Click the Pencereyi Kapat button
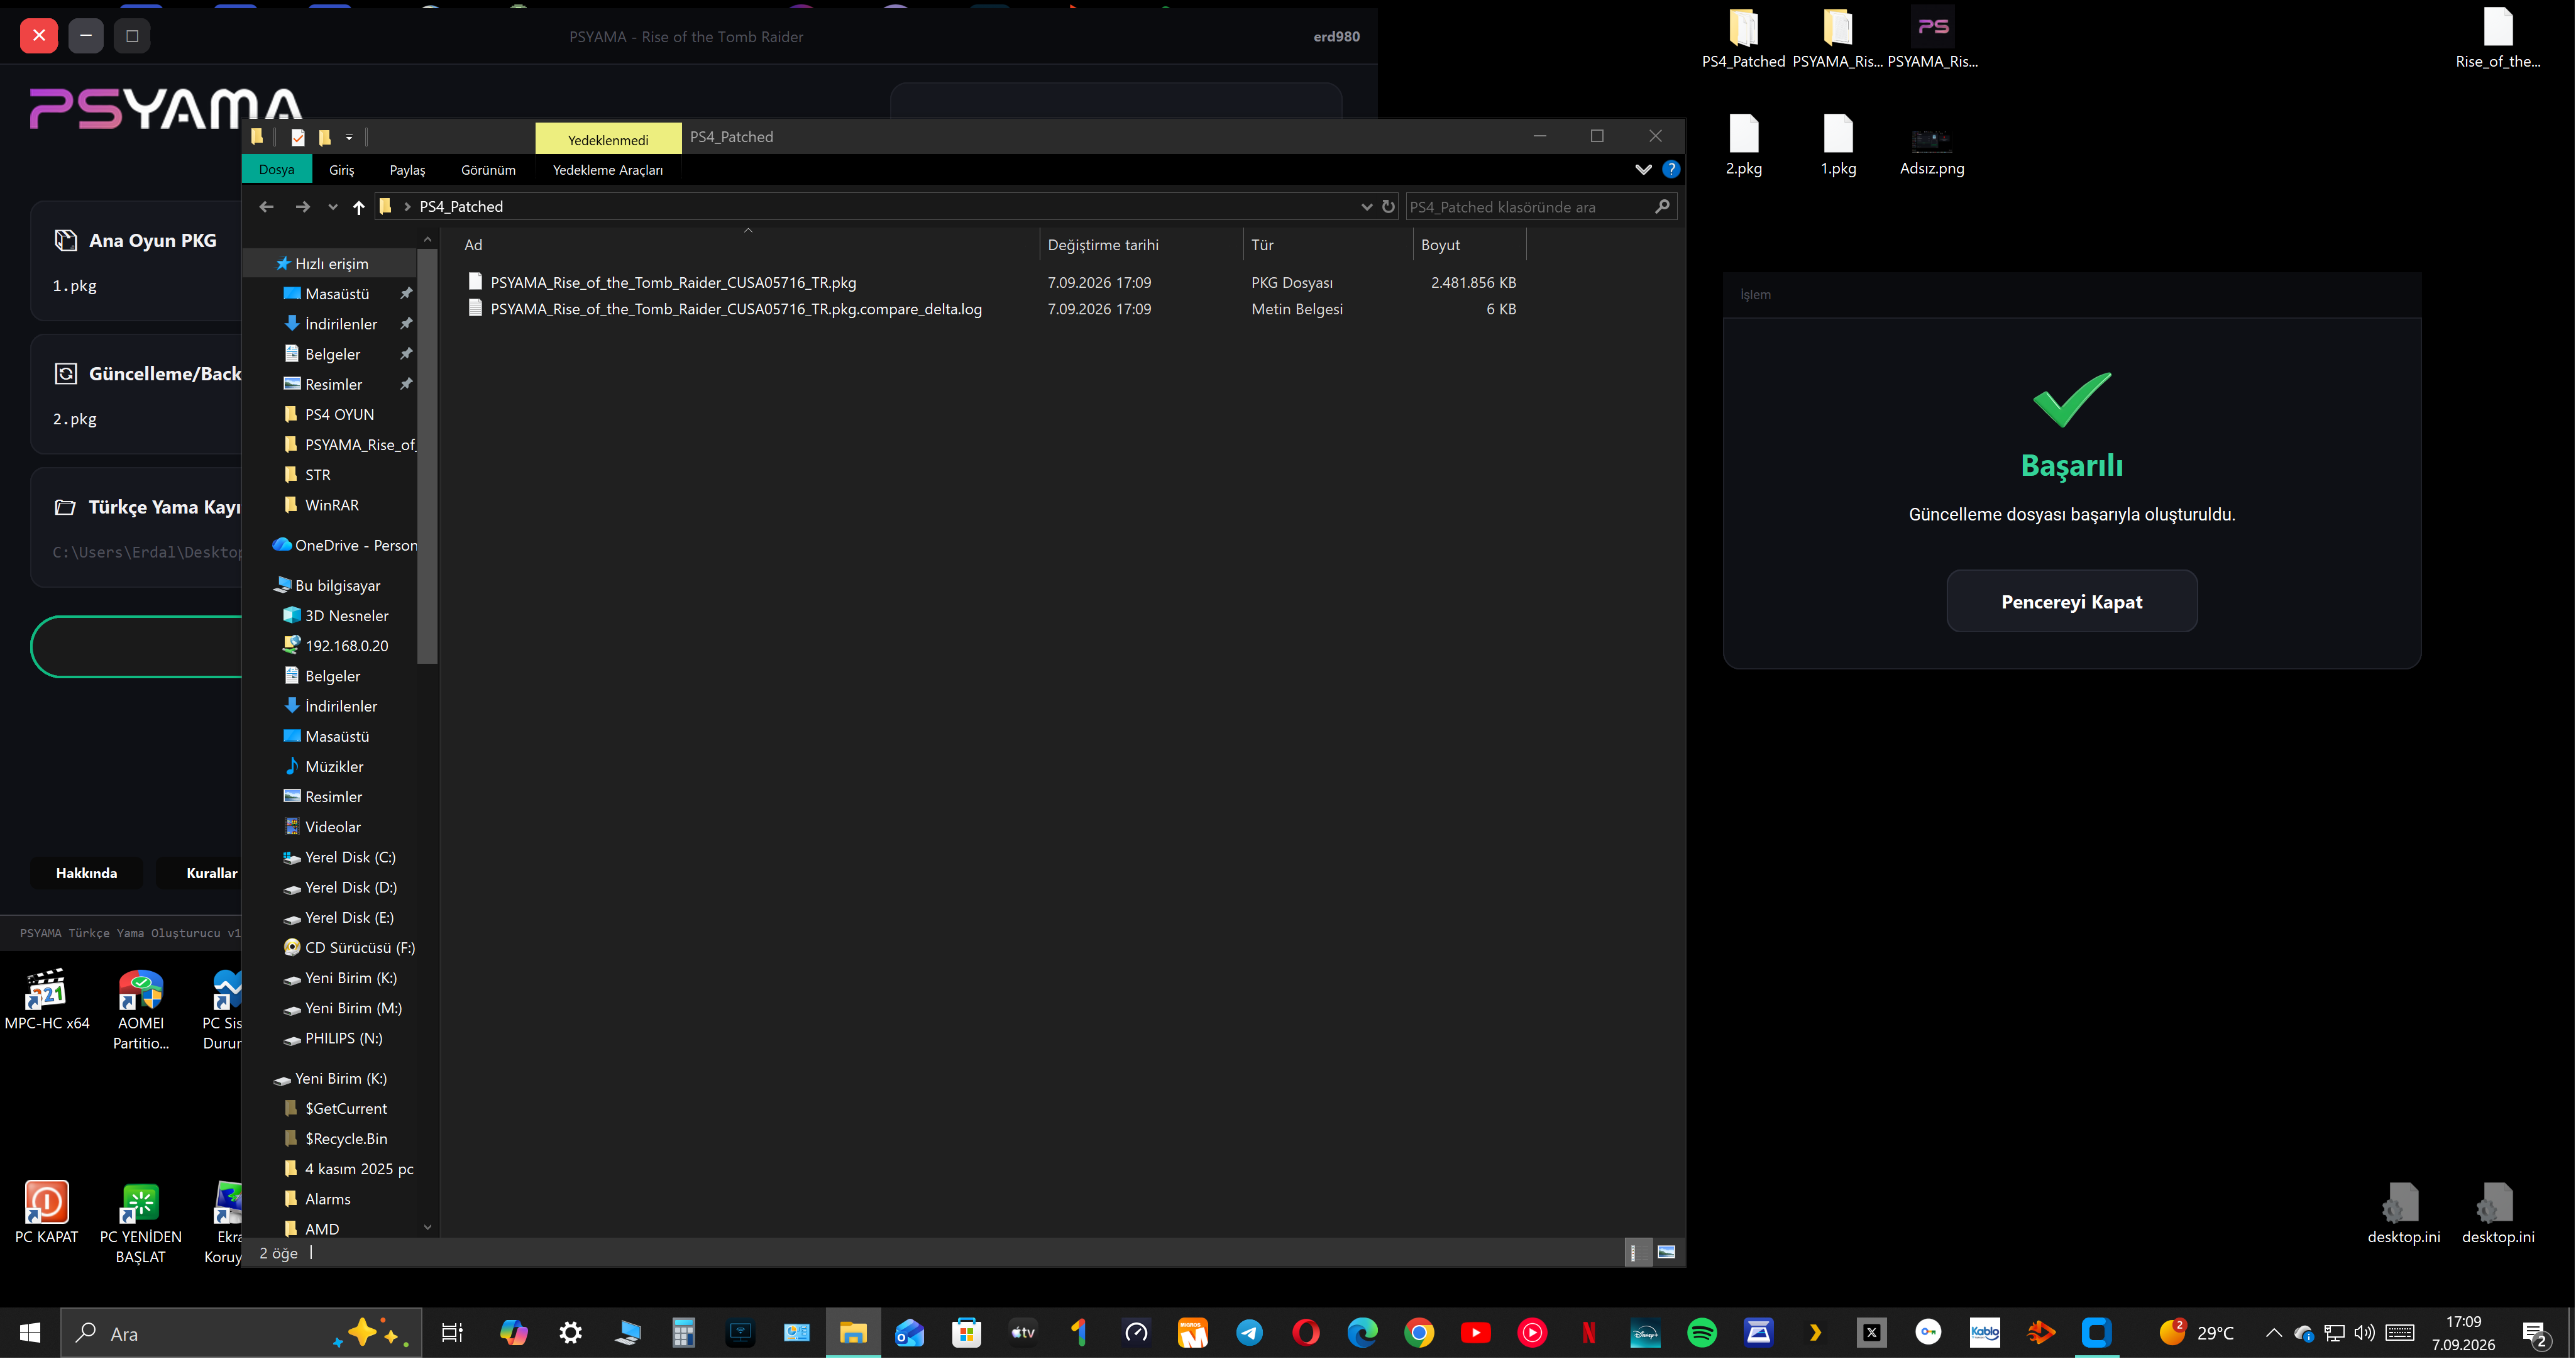The image size is (2576, 1359). 2071,601
